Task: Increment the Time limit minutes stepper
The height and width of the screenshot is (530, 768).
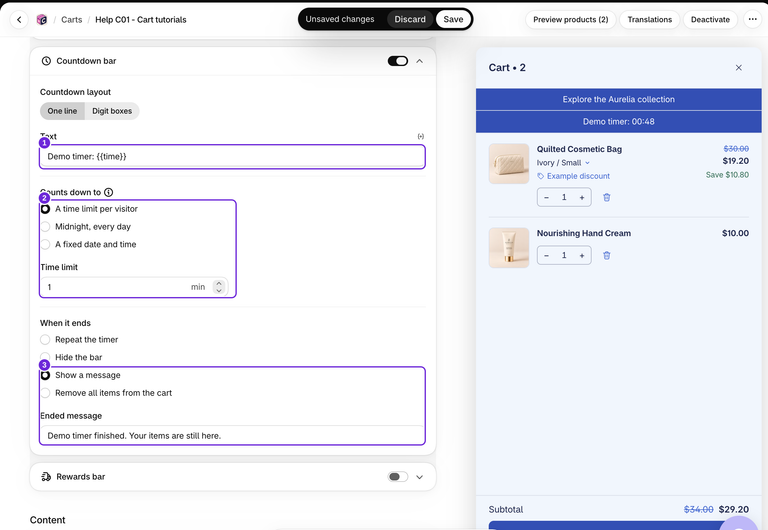Action: 219,283
